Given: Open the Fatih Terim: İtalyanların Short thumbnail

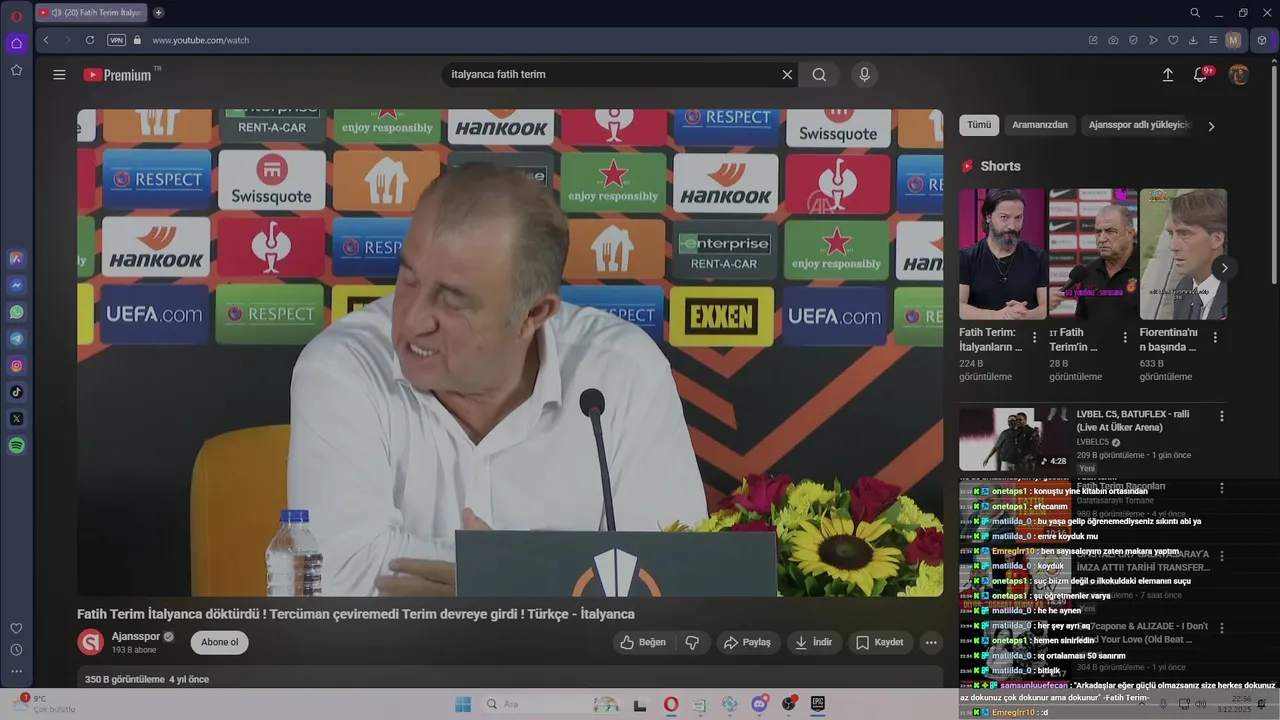Looking at the screenshot, I should (x=1002, y=254).
